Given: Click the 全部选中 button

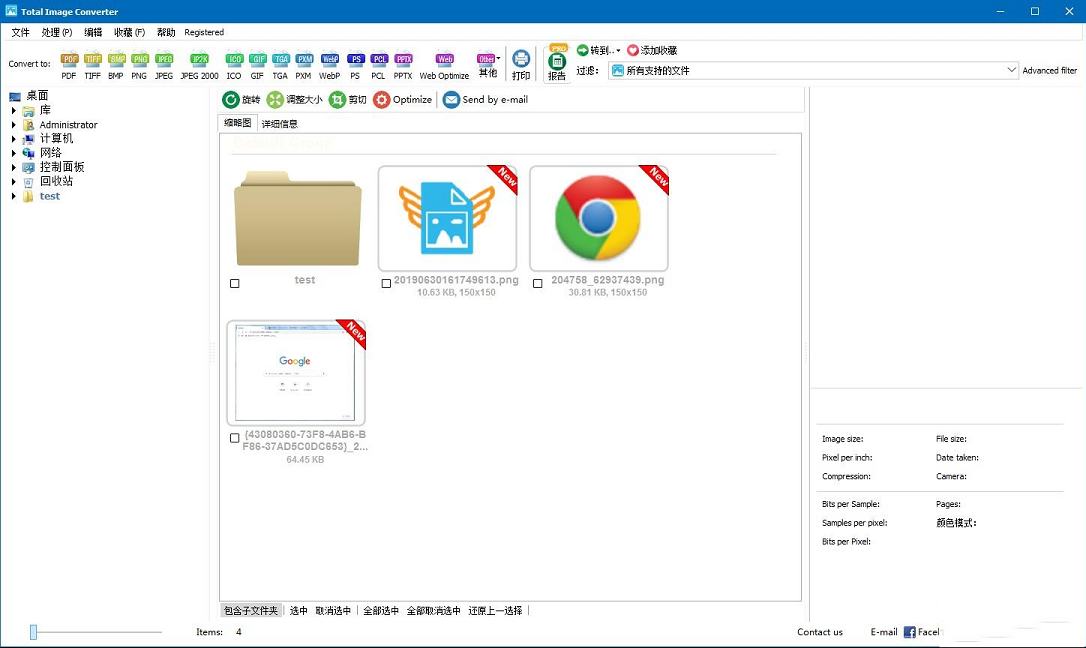Looking at the screenshot, I should coord(381,610).
